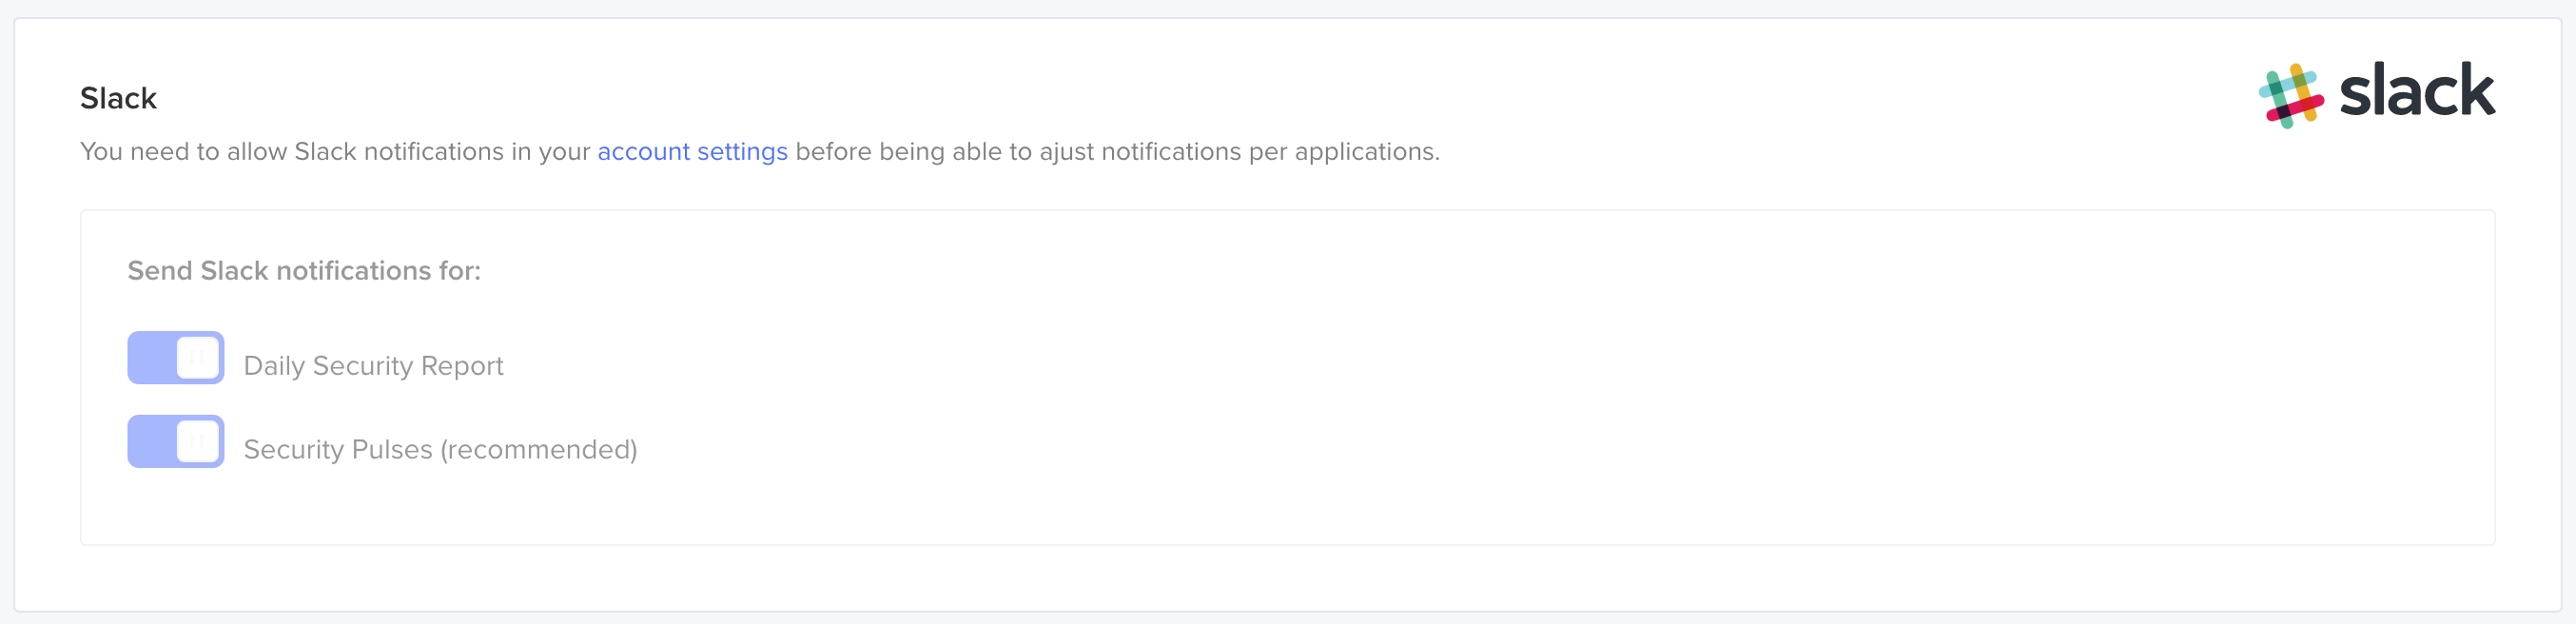Toggle the Daily Security Report switch

pos(175,358)
